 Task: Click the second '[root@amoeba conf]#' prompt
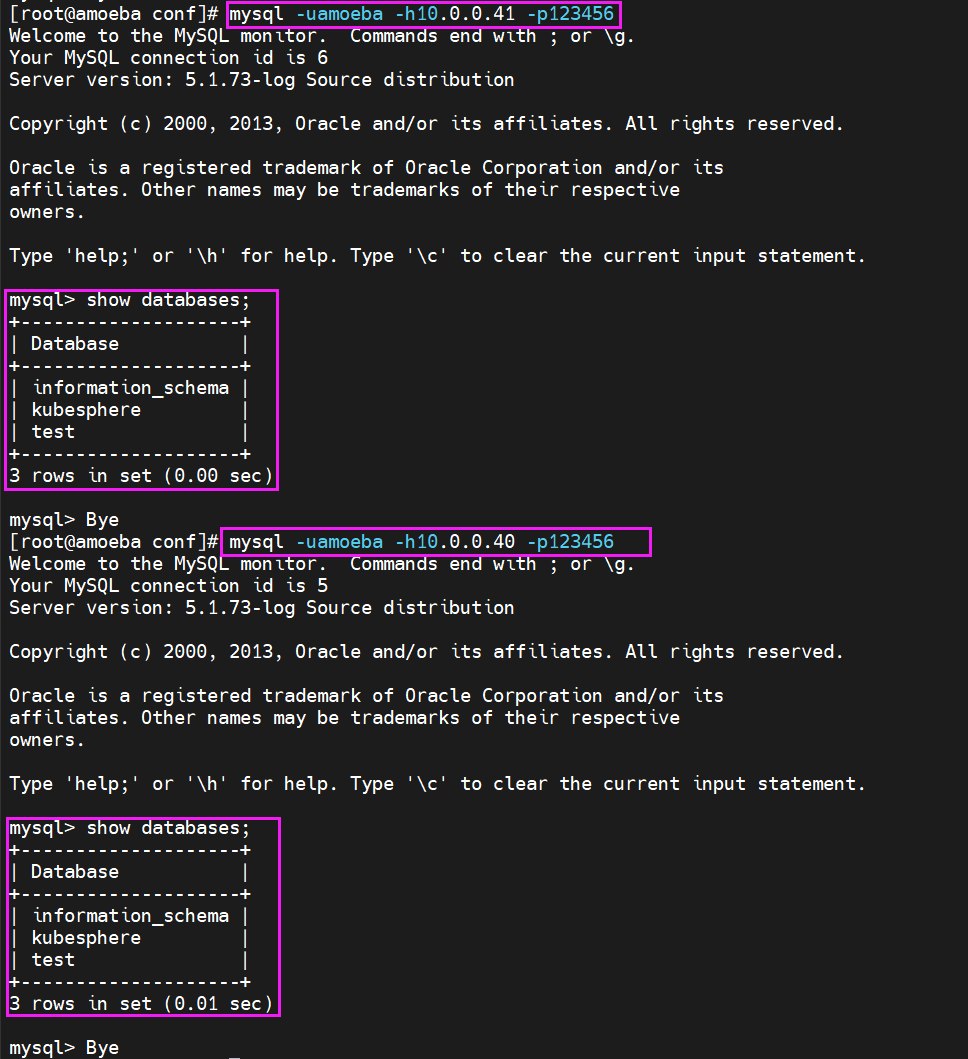click(113, 542)
